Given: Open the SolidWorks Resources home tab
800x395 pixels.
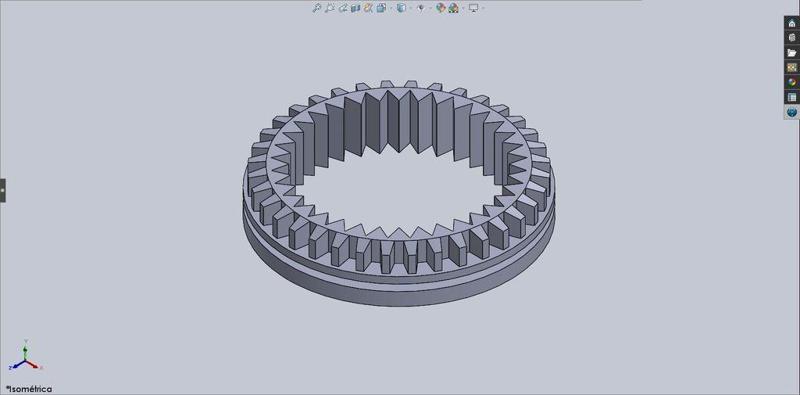Looking at the screenshot, I should (x=792, y=23).
